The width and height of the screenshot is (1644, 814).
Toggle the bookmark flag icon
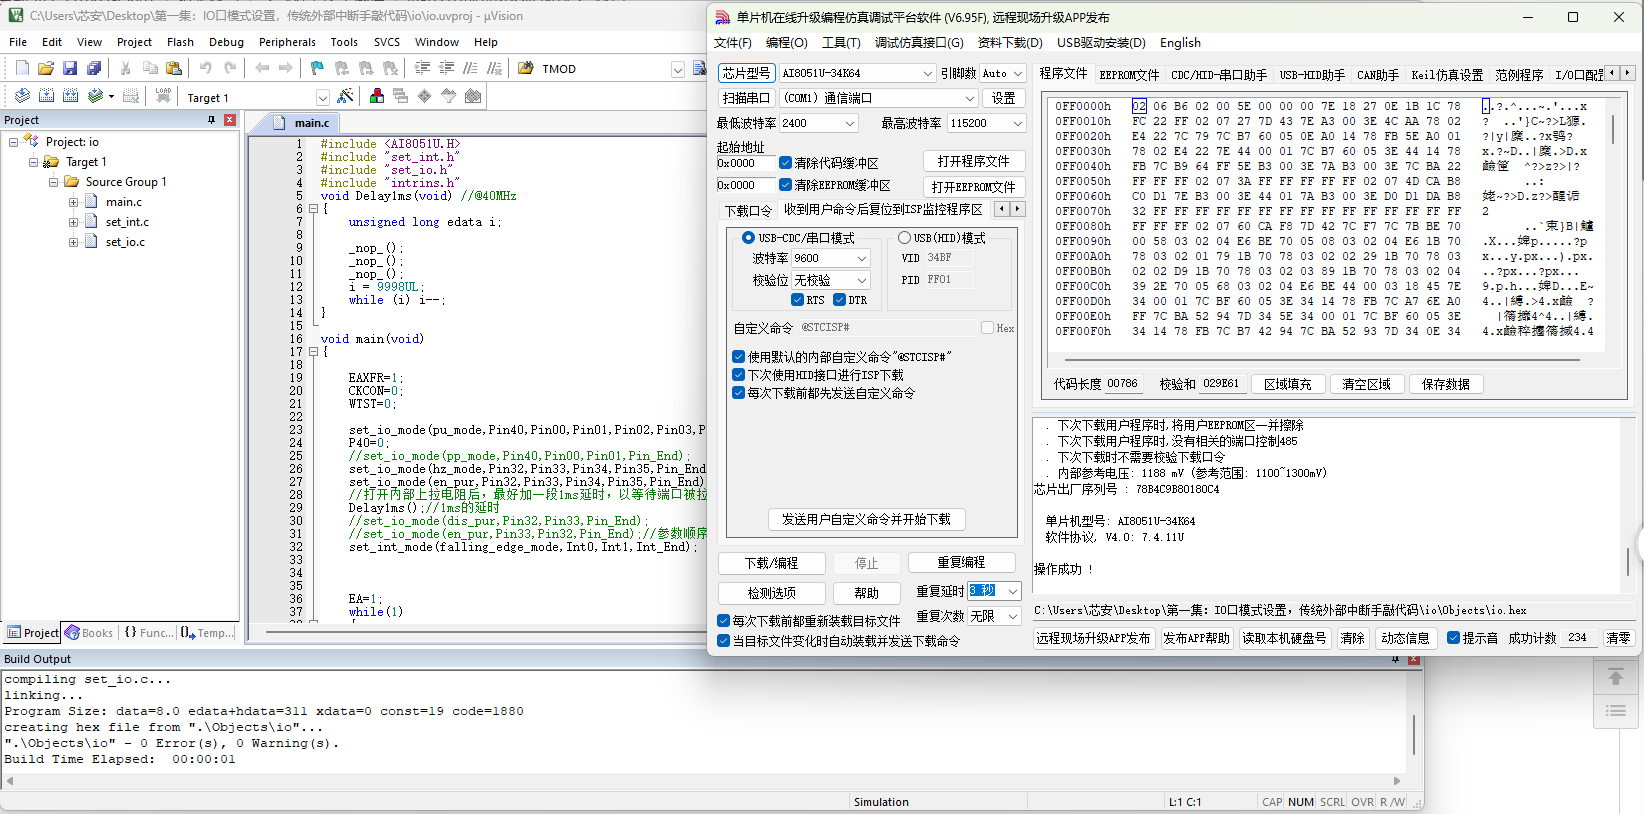317,68
